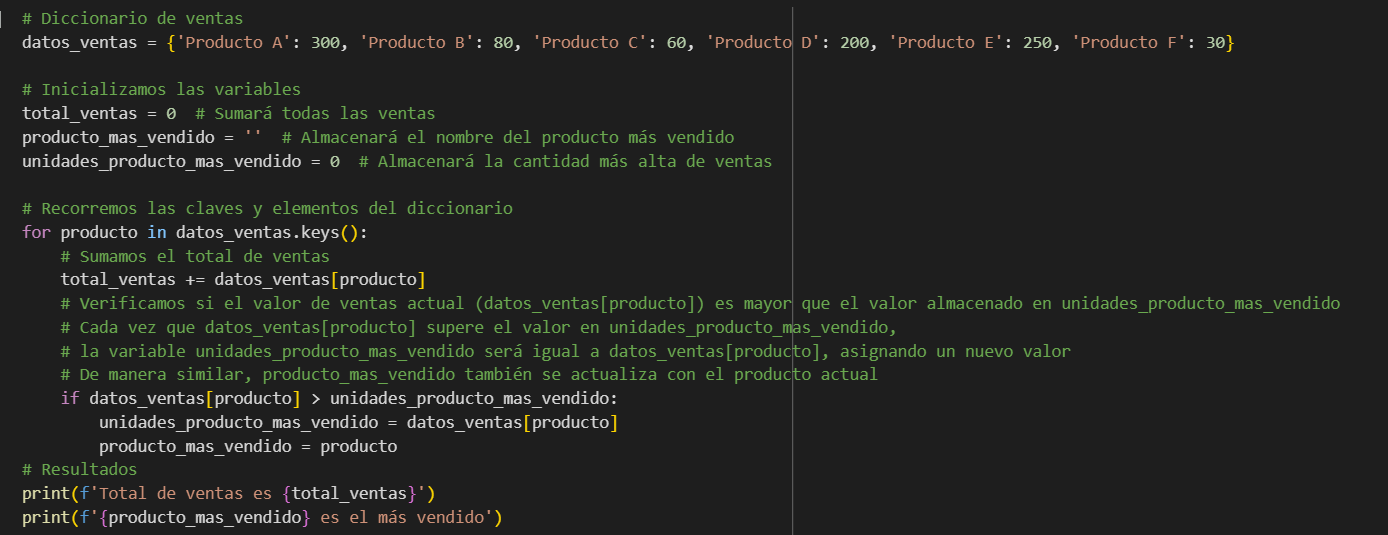Click the comment '# Sumará todas las ventas'
The width and height of the screenshot is (1388, 535).
coord(315,114)
